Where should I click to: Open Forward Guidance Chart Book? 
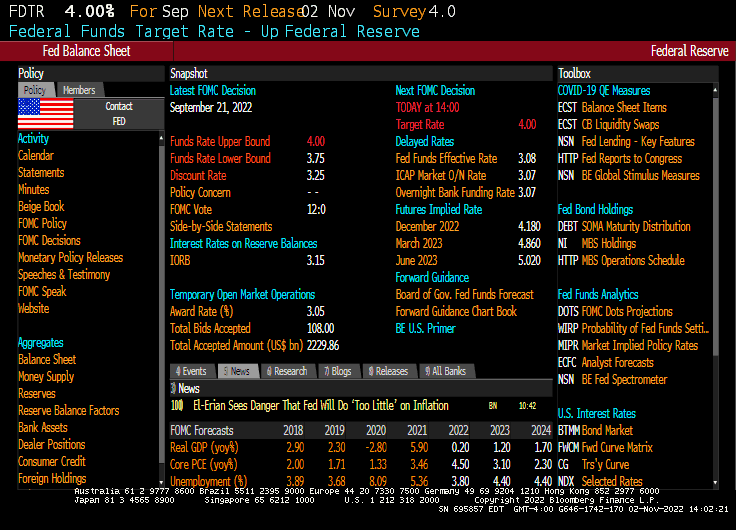click(456, 311)
